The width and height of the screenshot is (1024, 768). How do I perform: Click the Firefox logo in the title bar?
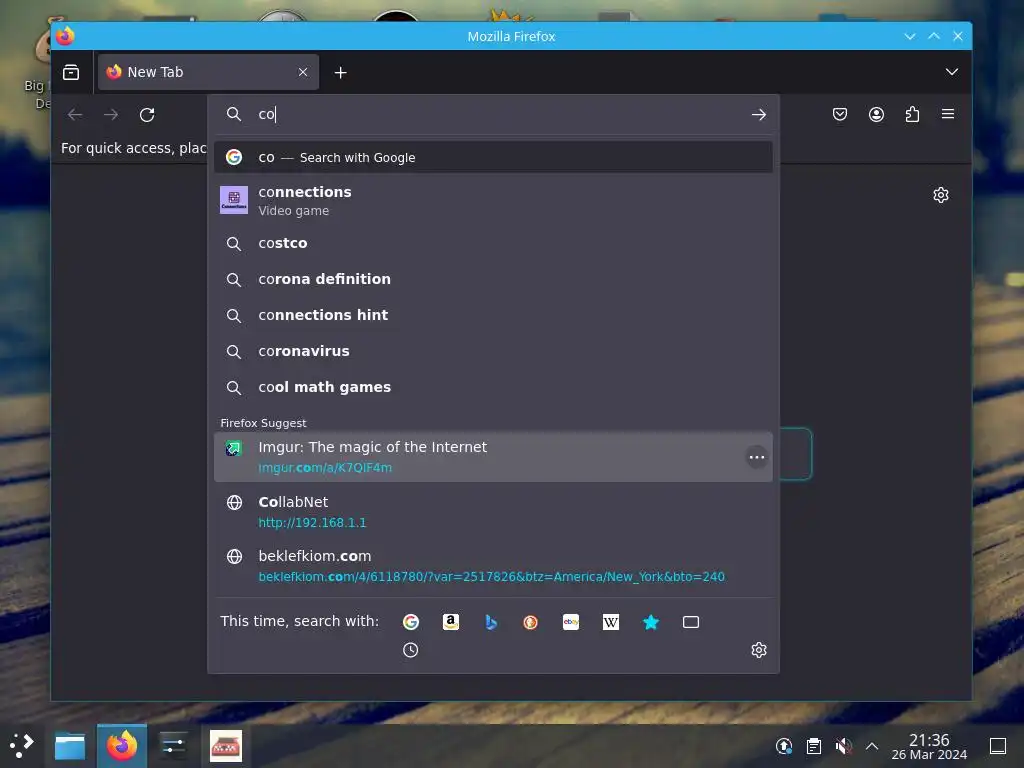coord(65,36)
